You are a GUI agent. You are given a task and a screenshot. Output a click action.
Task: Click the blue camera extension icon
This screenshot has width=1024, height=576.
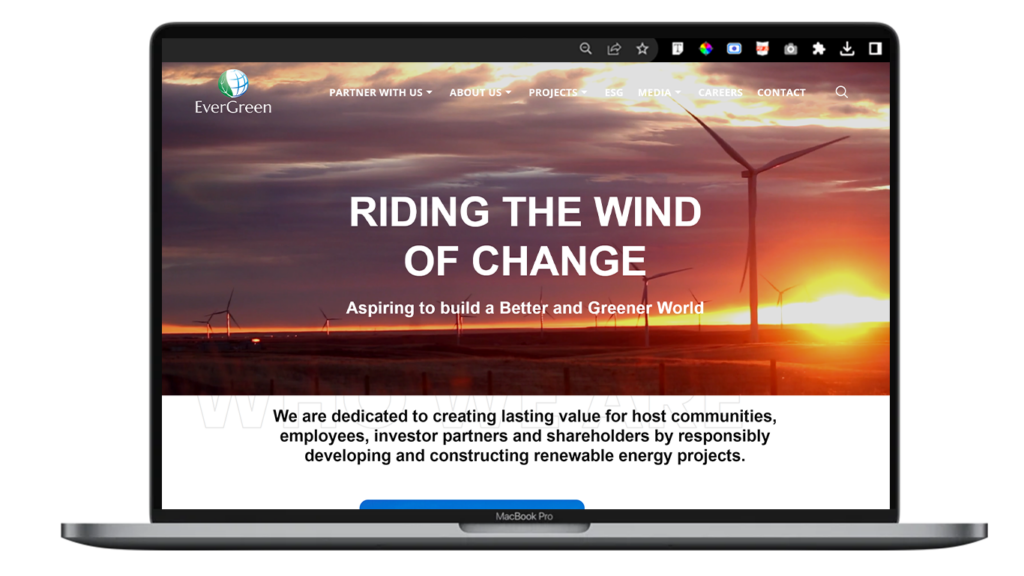tap(734, 47)
